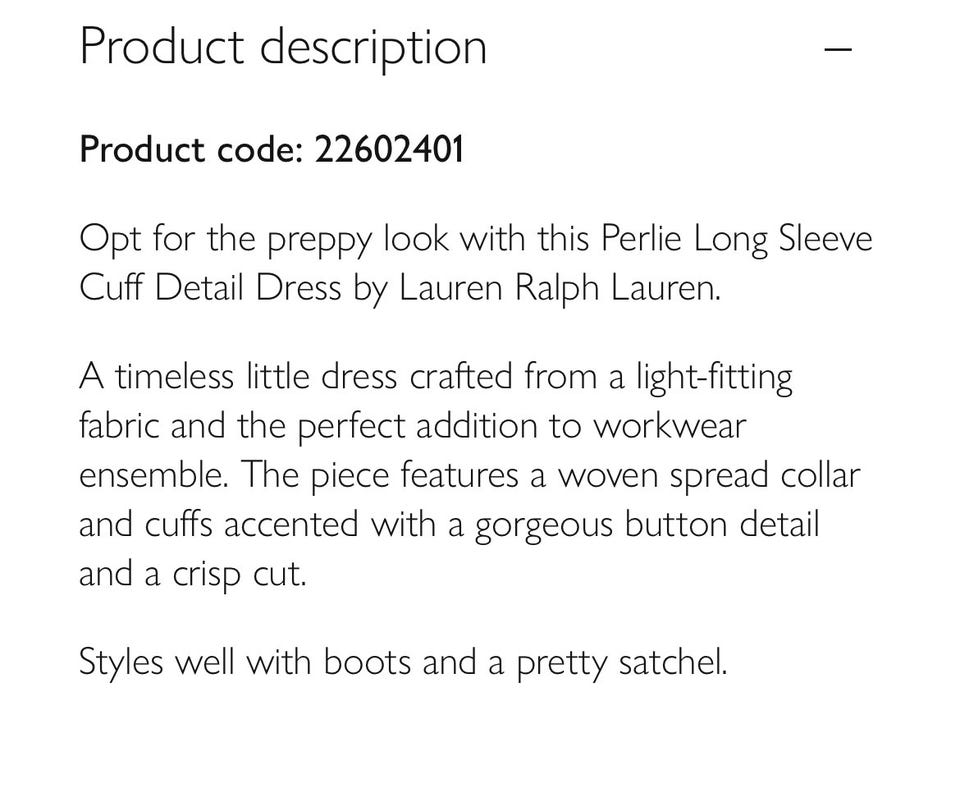Click the 'gorgeous button detail' phrase
This screenshot has height=802, width=960.
pyautogui.click(x=647, y=525)
